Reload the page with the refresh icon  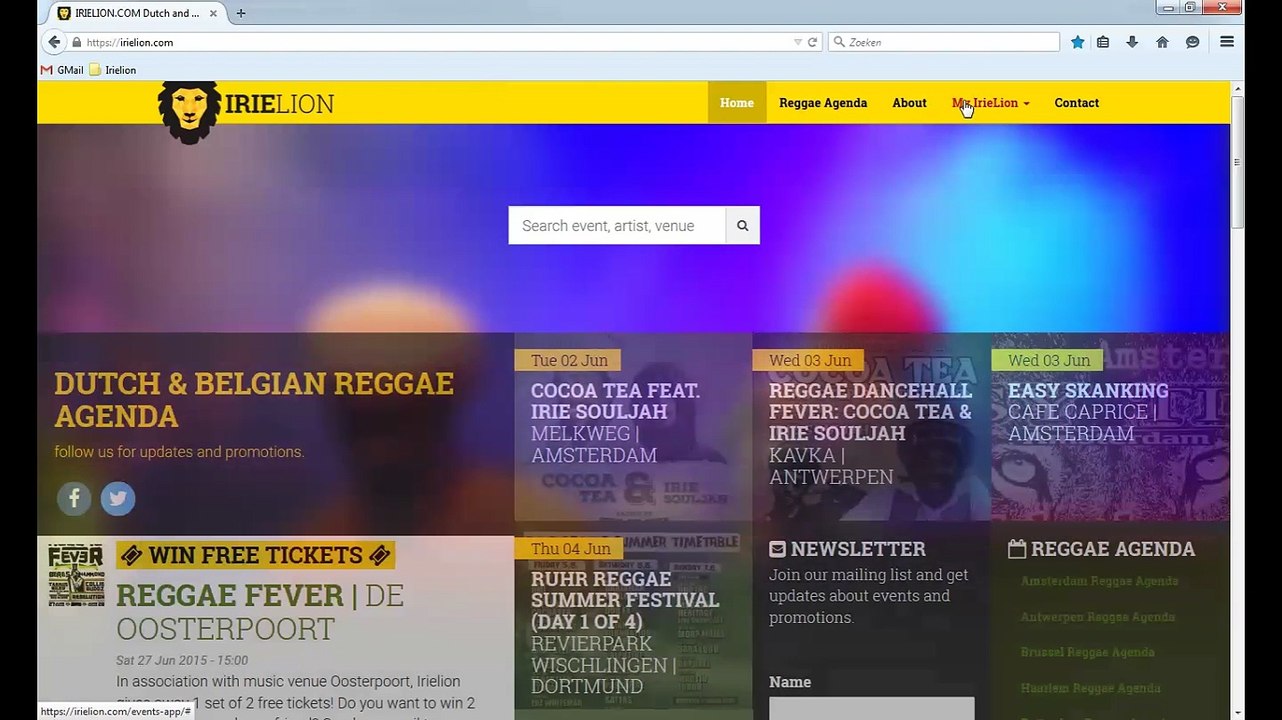pyautogui.click(x=812, y=42)
